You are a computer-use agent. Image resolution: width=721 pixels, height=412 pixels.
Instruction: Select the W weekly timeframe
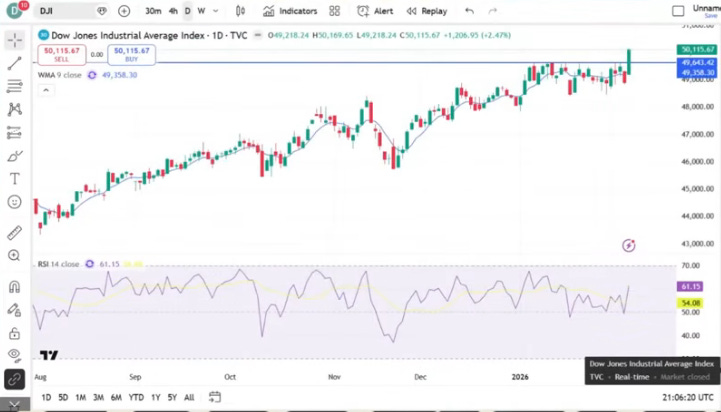point(201,11)
